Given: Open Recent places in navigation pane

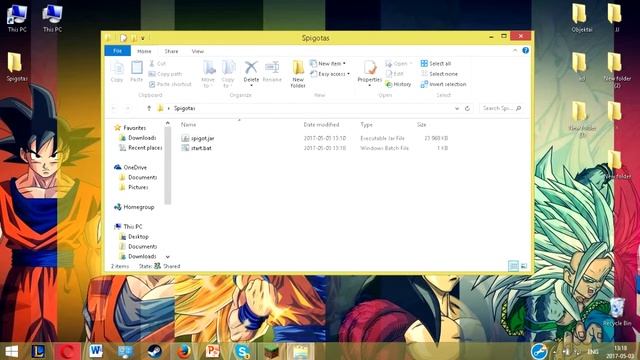Looking at the screenshot, I should [x=140, y=148].
